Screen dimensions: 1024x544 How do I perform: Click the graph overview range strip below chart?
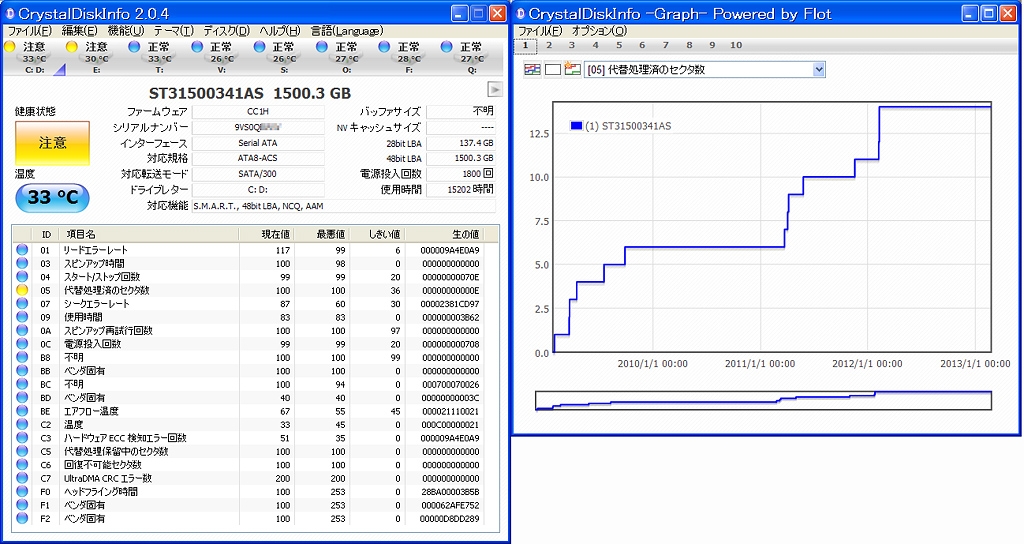[x=763, y=400]
